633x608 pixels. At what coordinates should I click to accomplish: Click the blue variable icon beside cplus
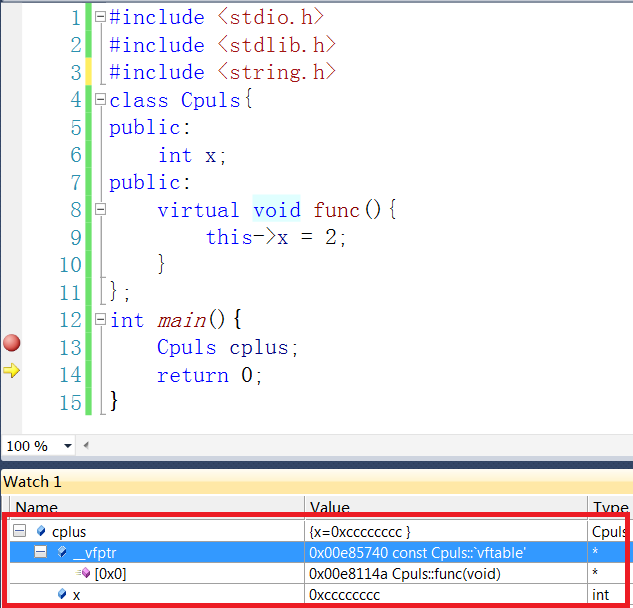point(41,531)
